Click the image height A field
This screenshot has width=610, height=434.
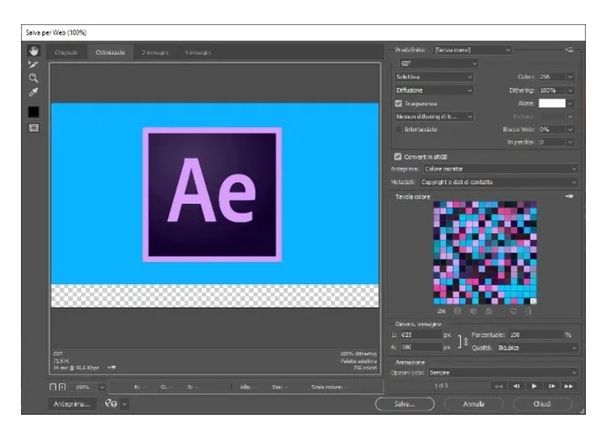coord(421,347)
